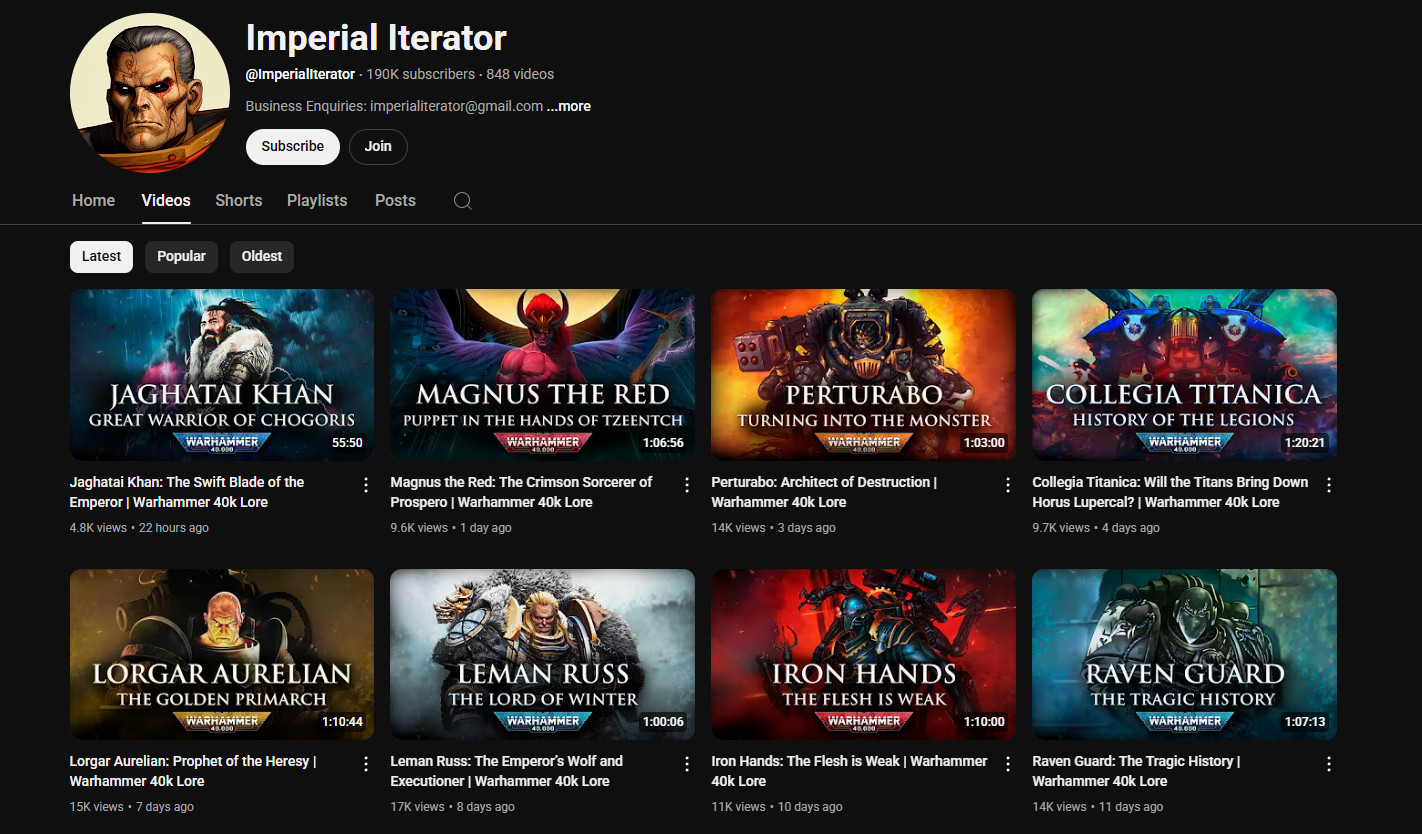
Task: Expand channel description with ...more
Action: [x=569, y=106]
